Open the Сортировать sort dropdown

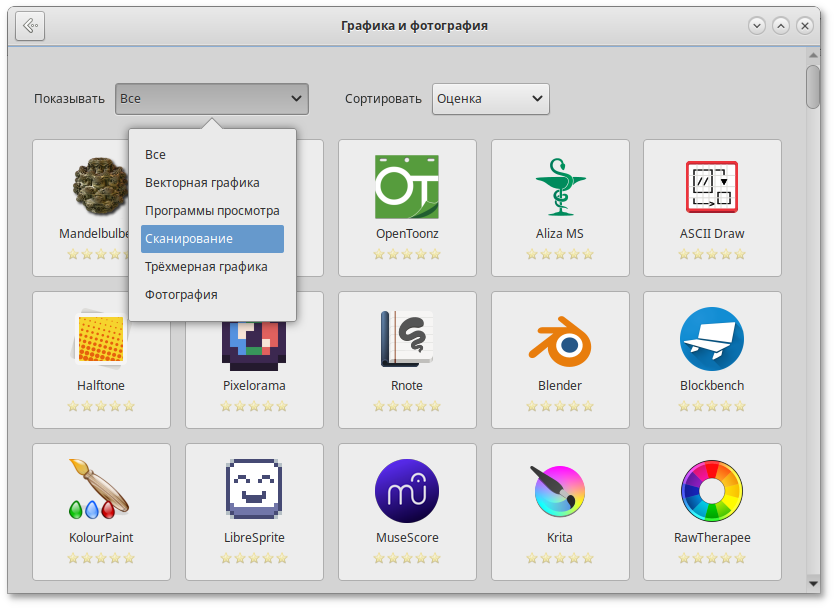point(490,98)
